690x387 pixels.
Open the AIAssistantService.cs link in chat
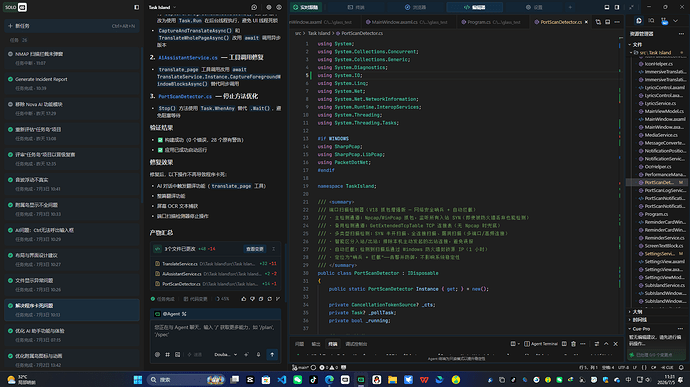[x=188, y=58]
